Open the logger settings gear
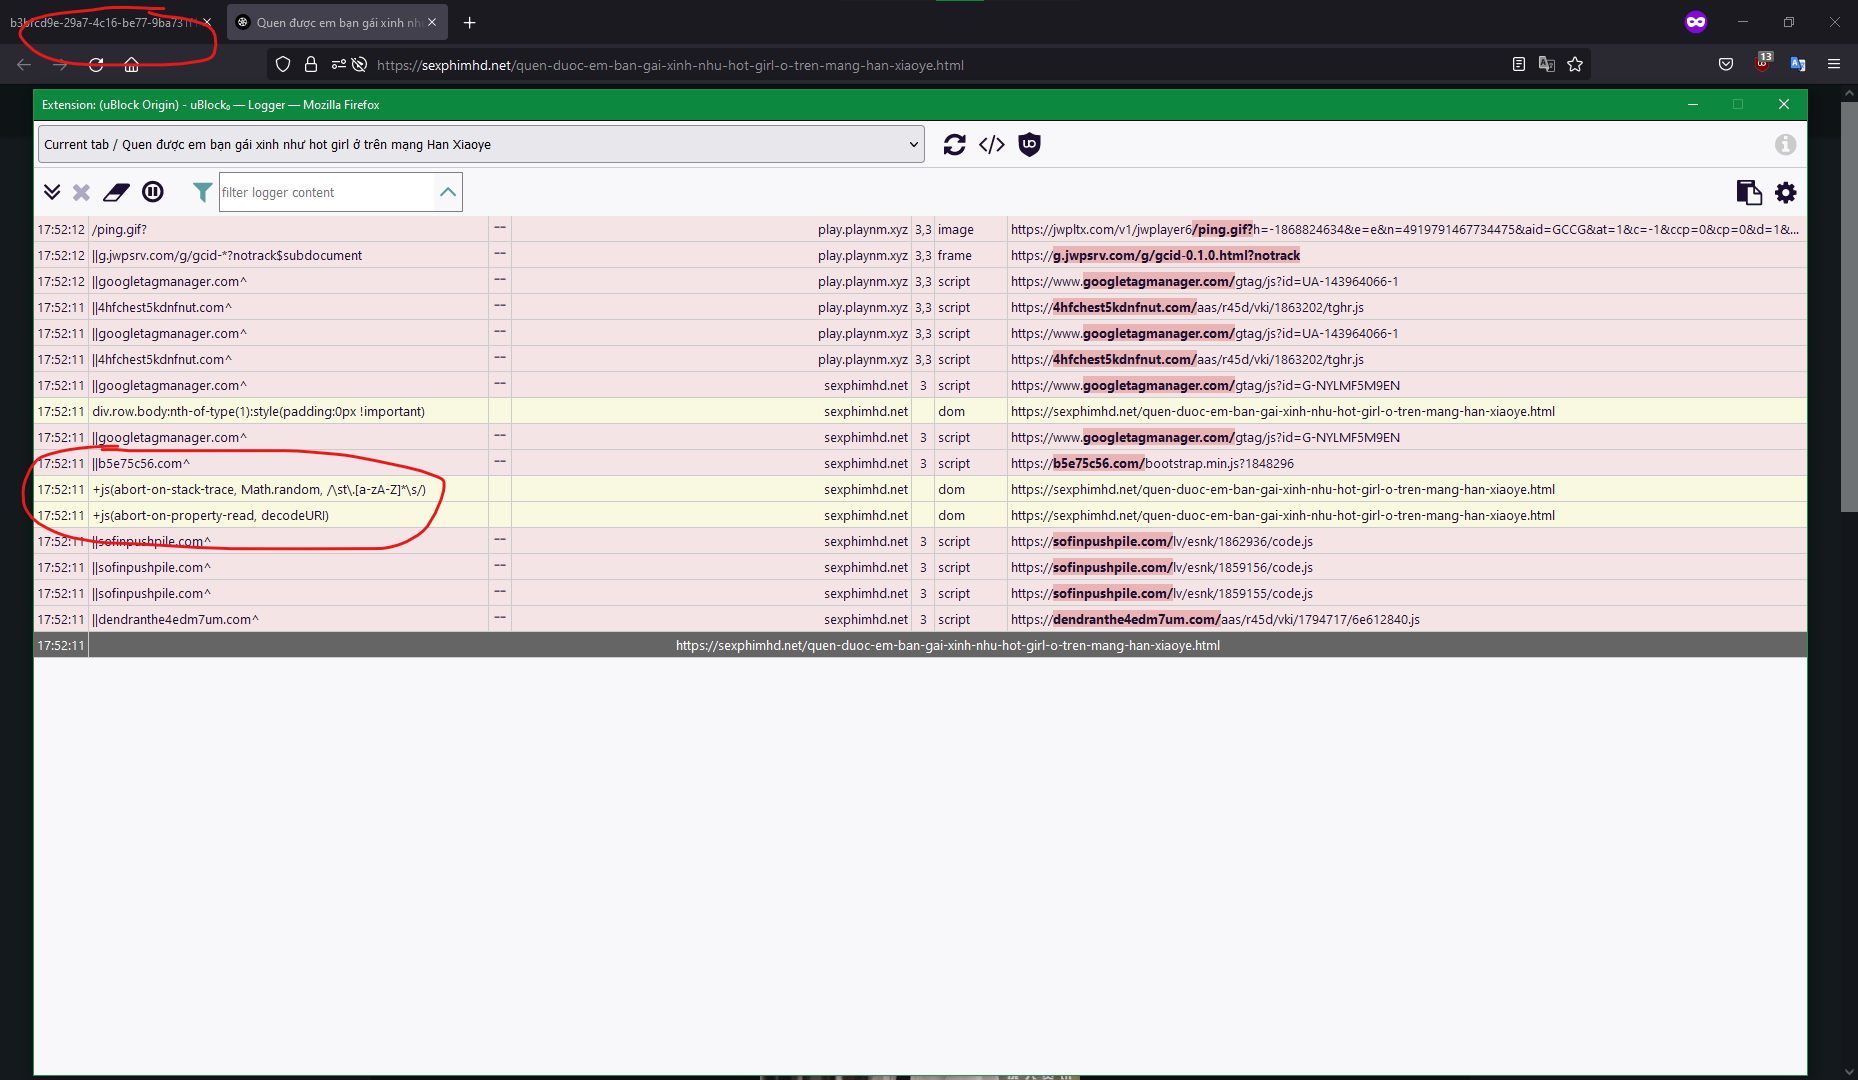Image resolution: width=1858 pixels, height=1080 pixels. 1786,192
